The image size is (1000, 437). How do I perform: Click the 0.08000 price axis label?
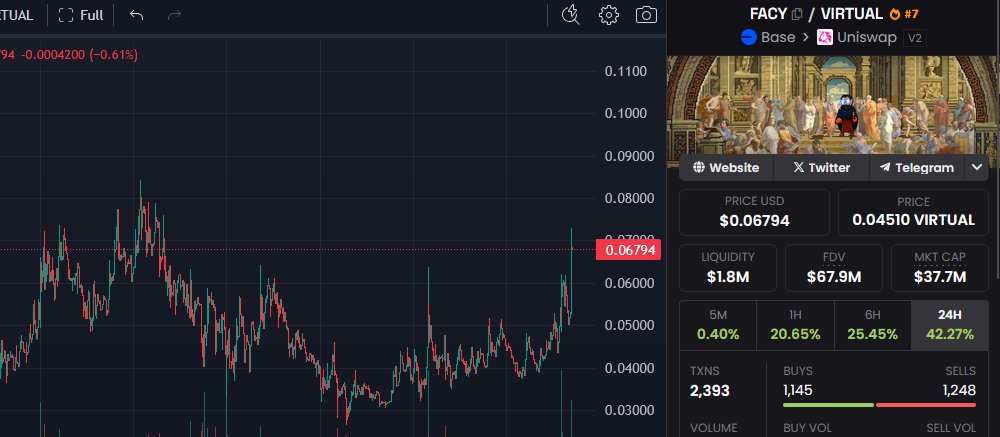(x=629, y=198)
